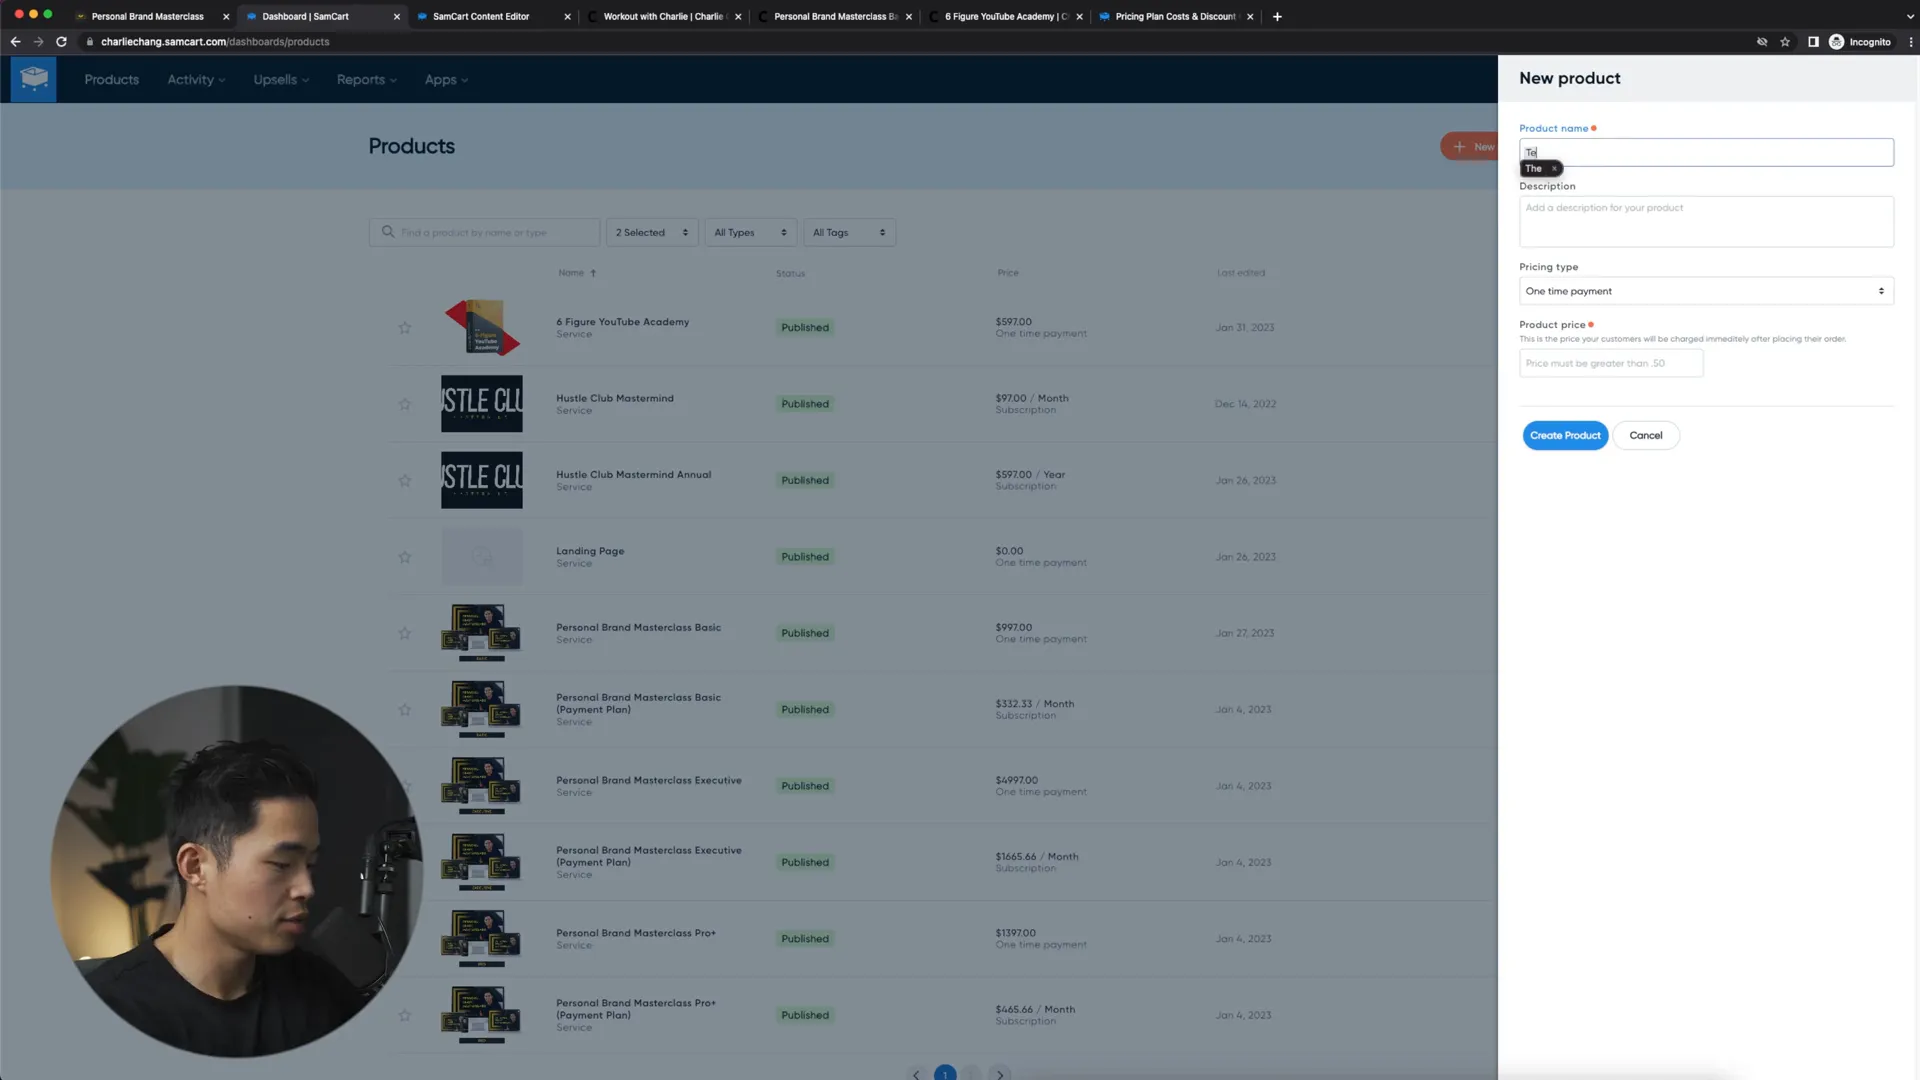The image size is (1920, 1080).
Task: Switch to SamCart Content Editor tab
Action: click(x=481, y=17)
